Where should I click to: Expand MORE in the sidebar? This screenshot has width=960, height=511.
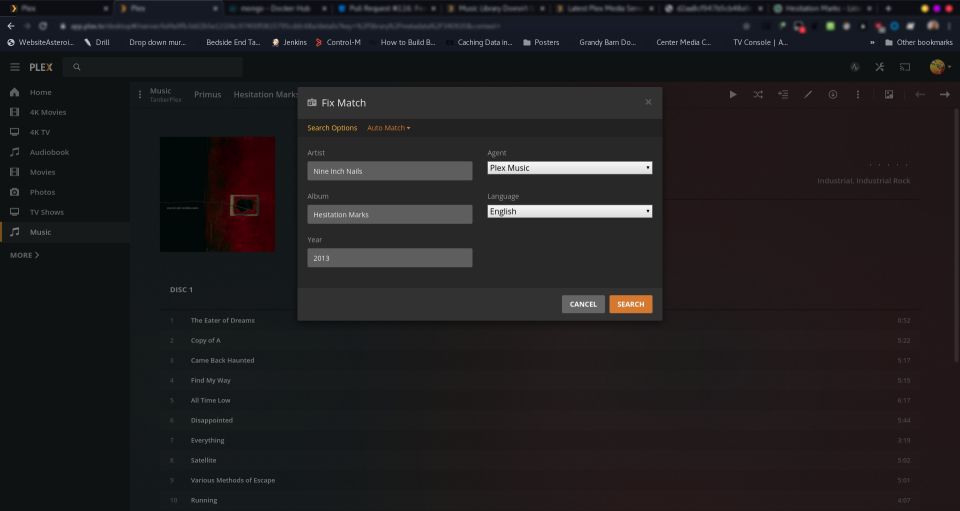(x=24, y=255)
